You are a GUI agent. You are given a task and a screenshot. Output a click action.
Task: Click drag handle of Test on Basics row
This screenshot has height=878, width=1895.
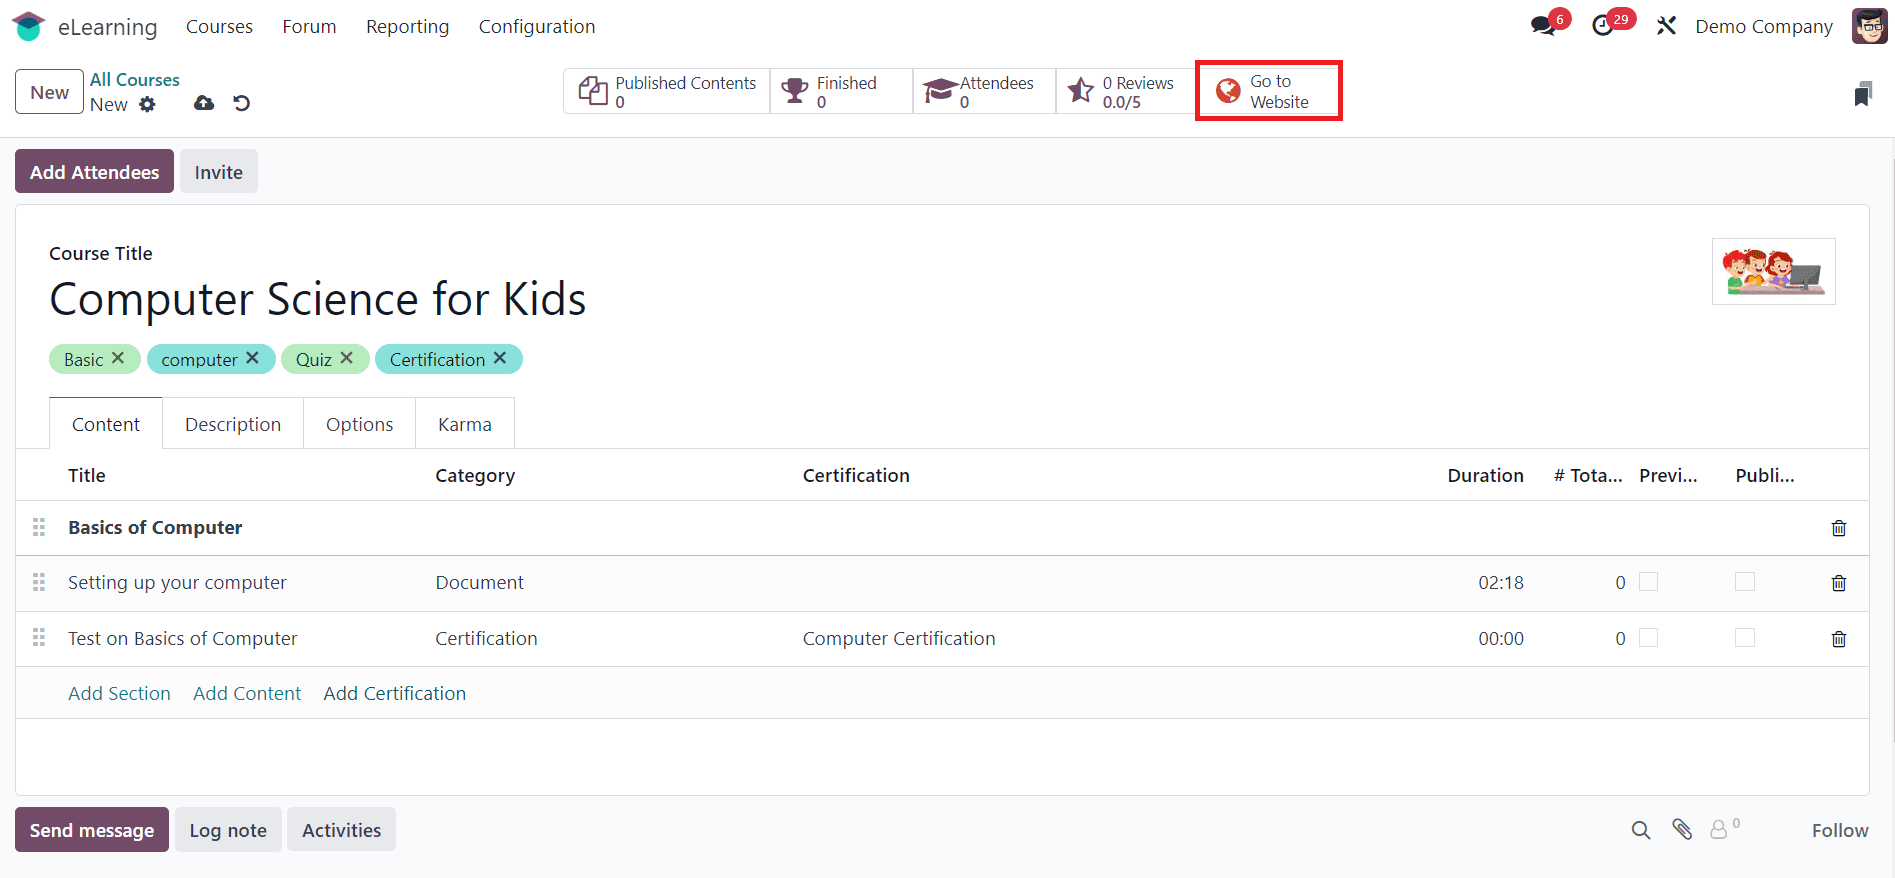(x=39, y=637)
